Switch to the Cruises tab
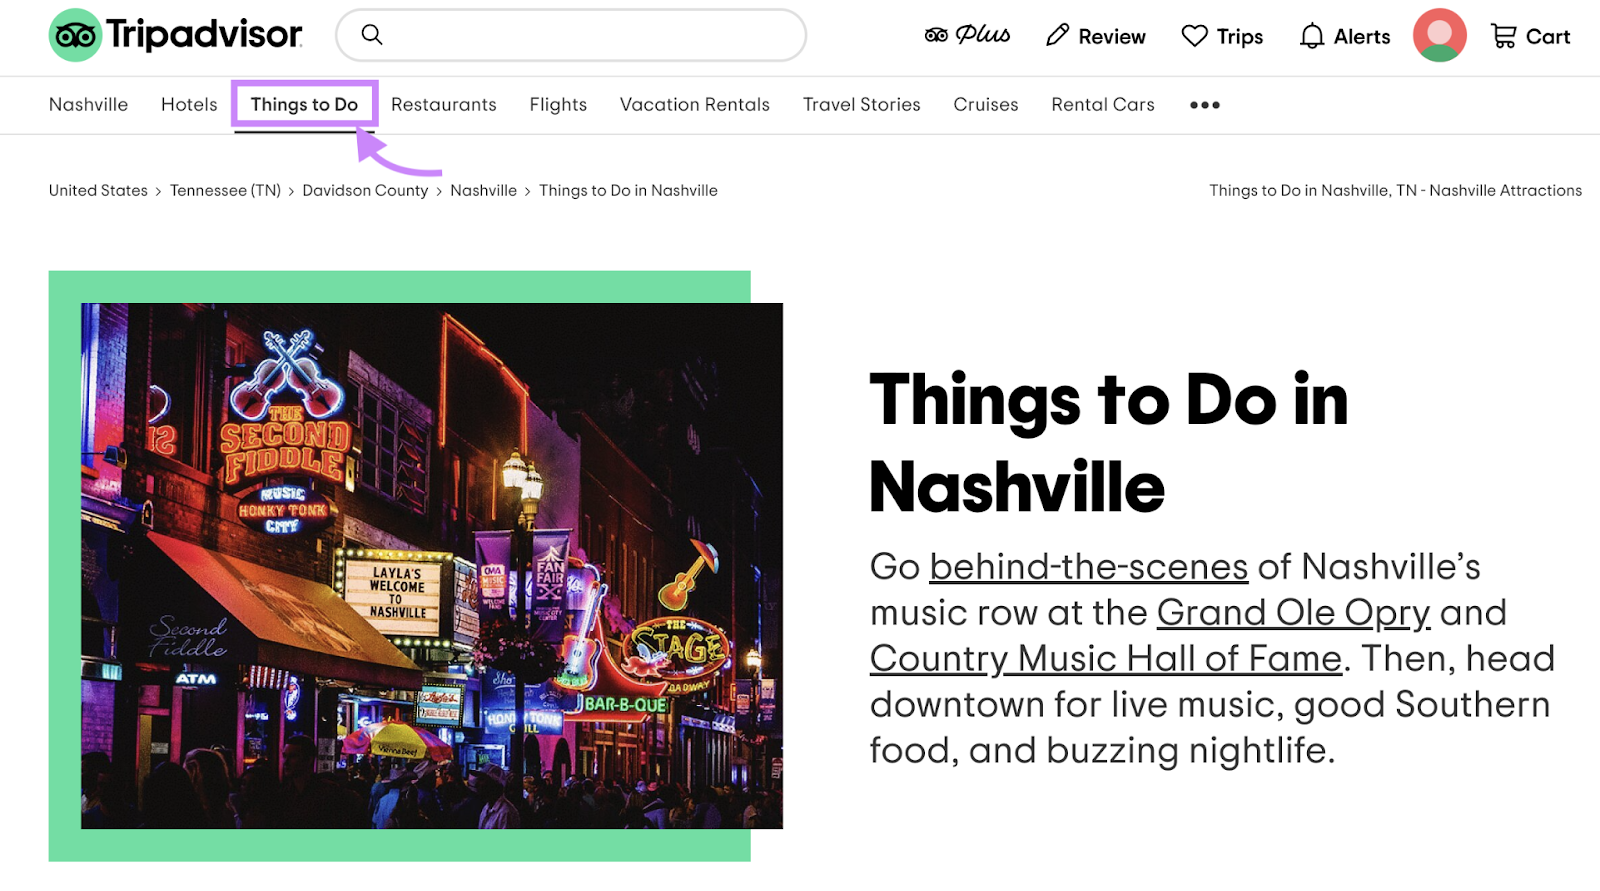 986,104
